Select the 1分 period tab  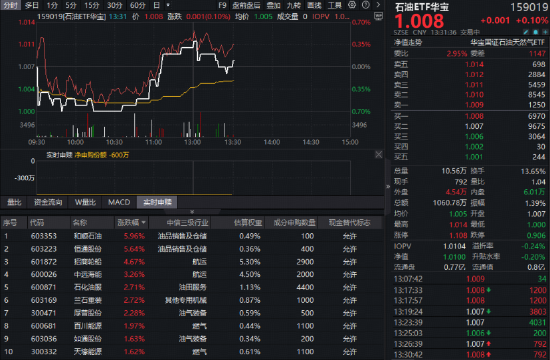pos(52,5)
